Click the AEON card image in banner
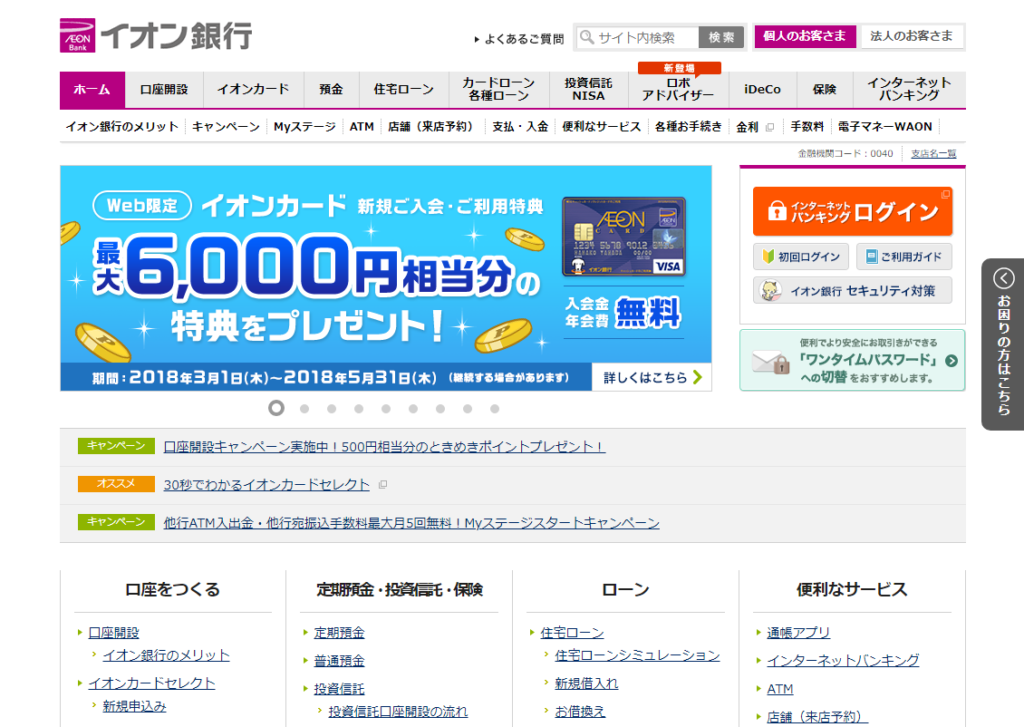 [x=623, y=236]
